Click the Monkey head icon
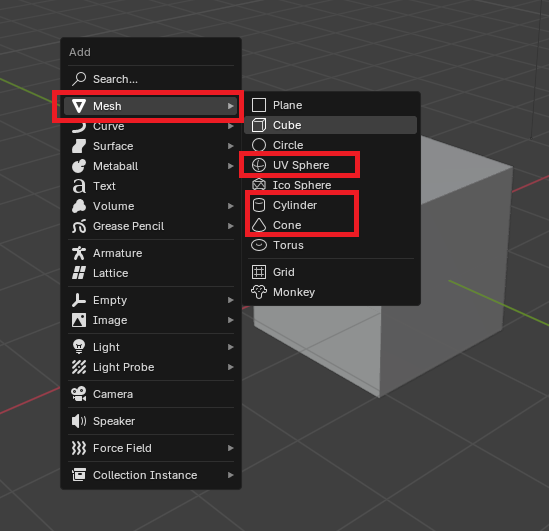 coord(259,292)
